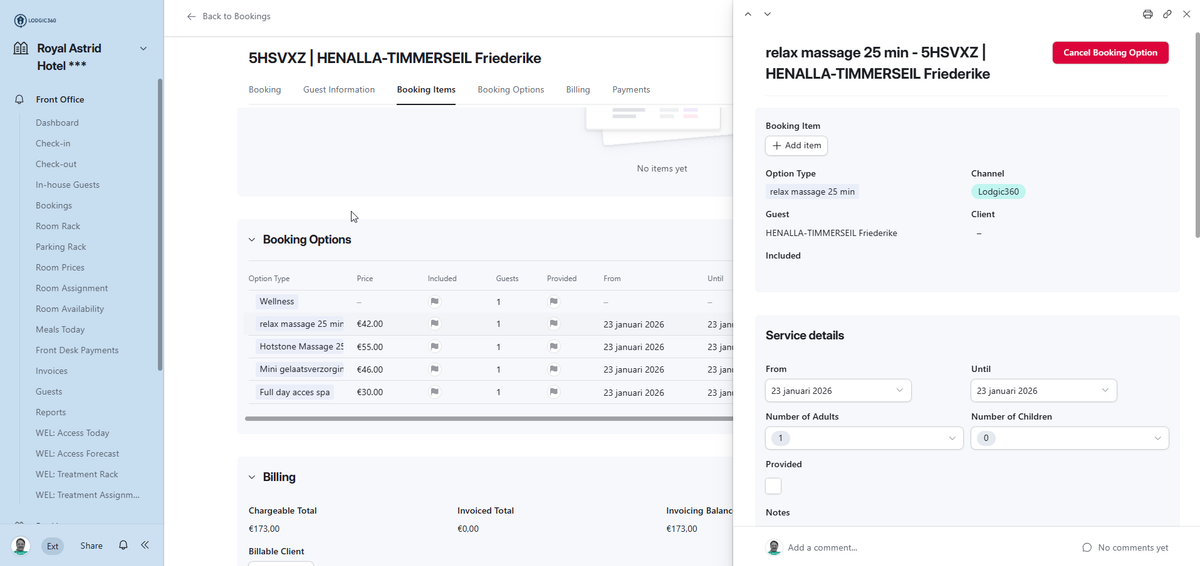Click Provided flag for relax massage row
1200x566 pixels.
click(x=554, y=324)
